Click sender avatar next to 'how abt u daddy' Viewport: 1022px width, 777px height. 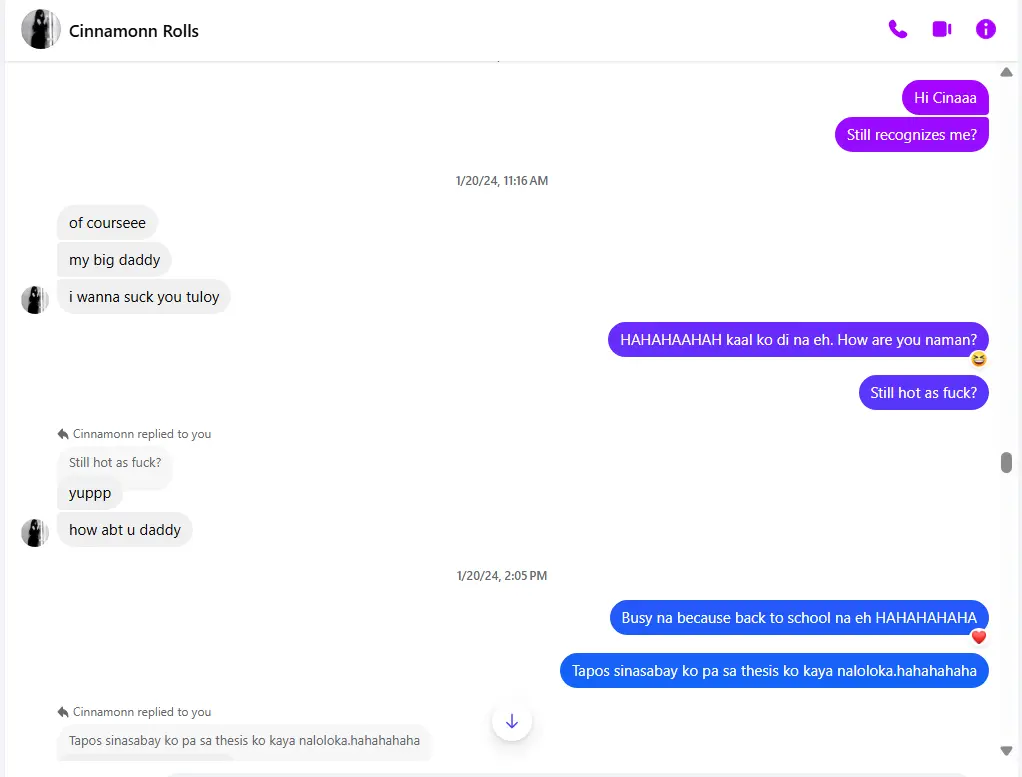click(x=35, y=533)
